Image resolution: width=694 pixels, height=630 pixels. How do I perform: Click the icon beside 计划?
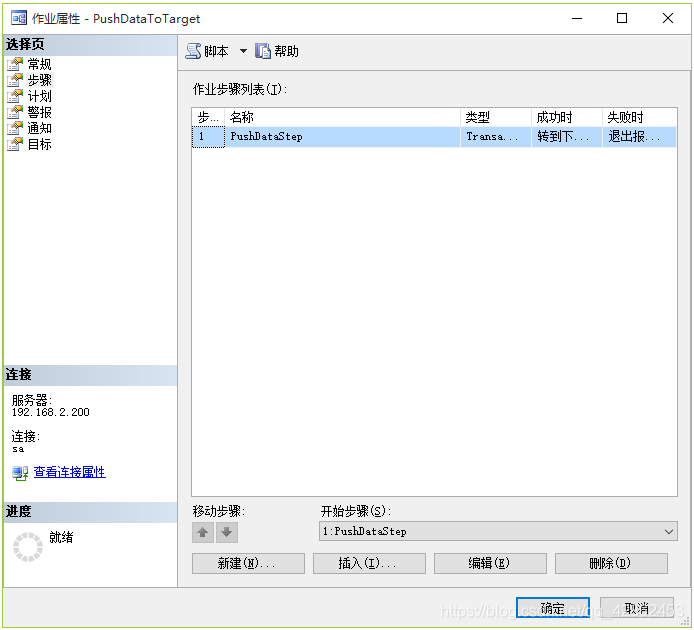tap(15, 96)
